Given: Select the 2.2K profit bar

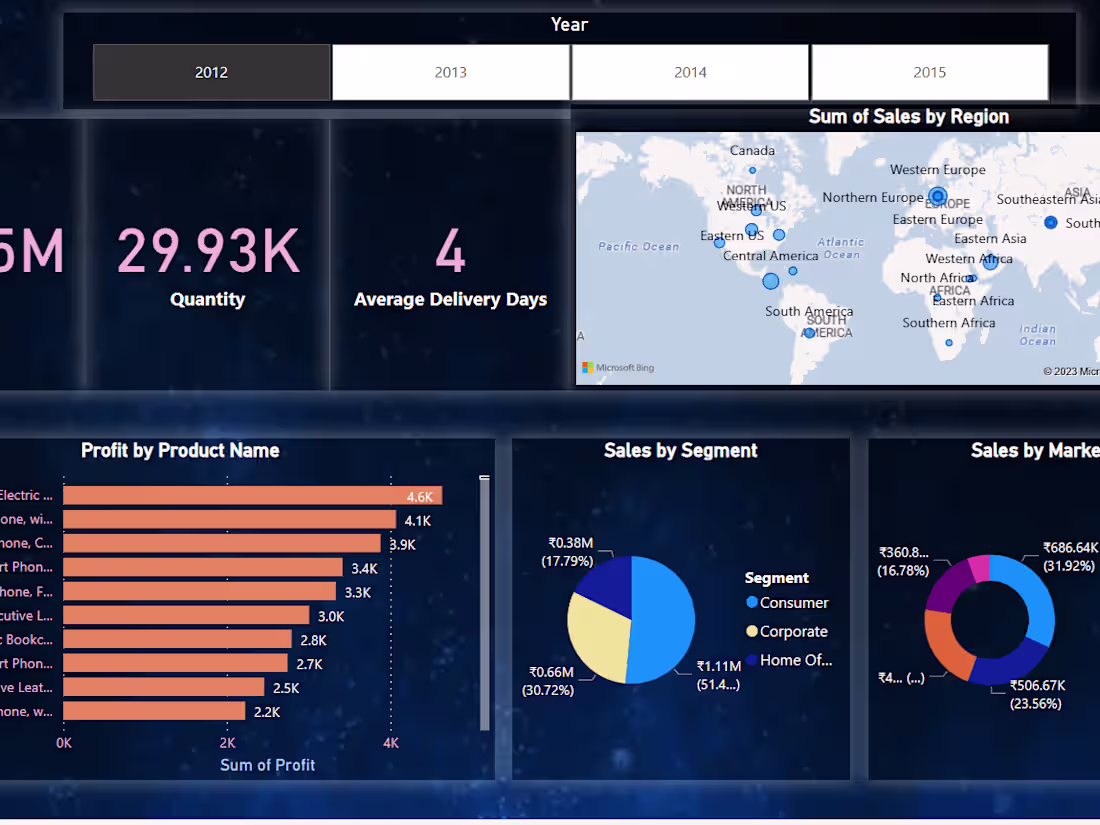Looking at the screenshot, I should [155, 711].
